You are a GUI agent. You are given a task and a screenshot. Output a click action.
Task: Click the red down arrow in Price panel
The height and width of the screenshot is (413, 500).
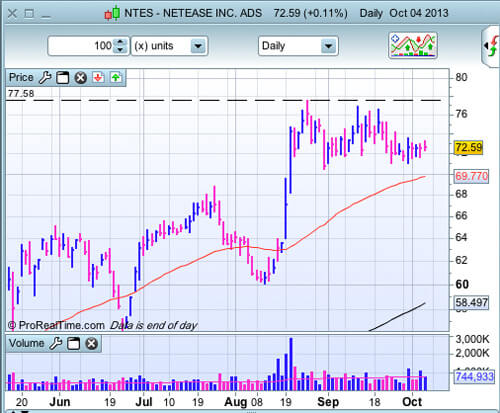[98, 78]
